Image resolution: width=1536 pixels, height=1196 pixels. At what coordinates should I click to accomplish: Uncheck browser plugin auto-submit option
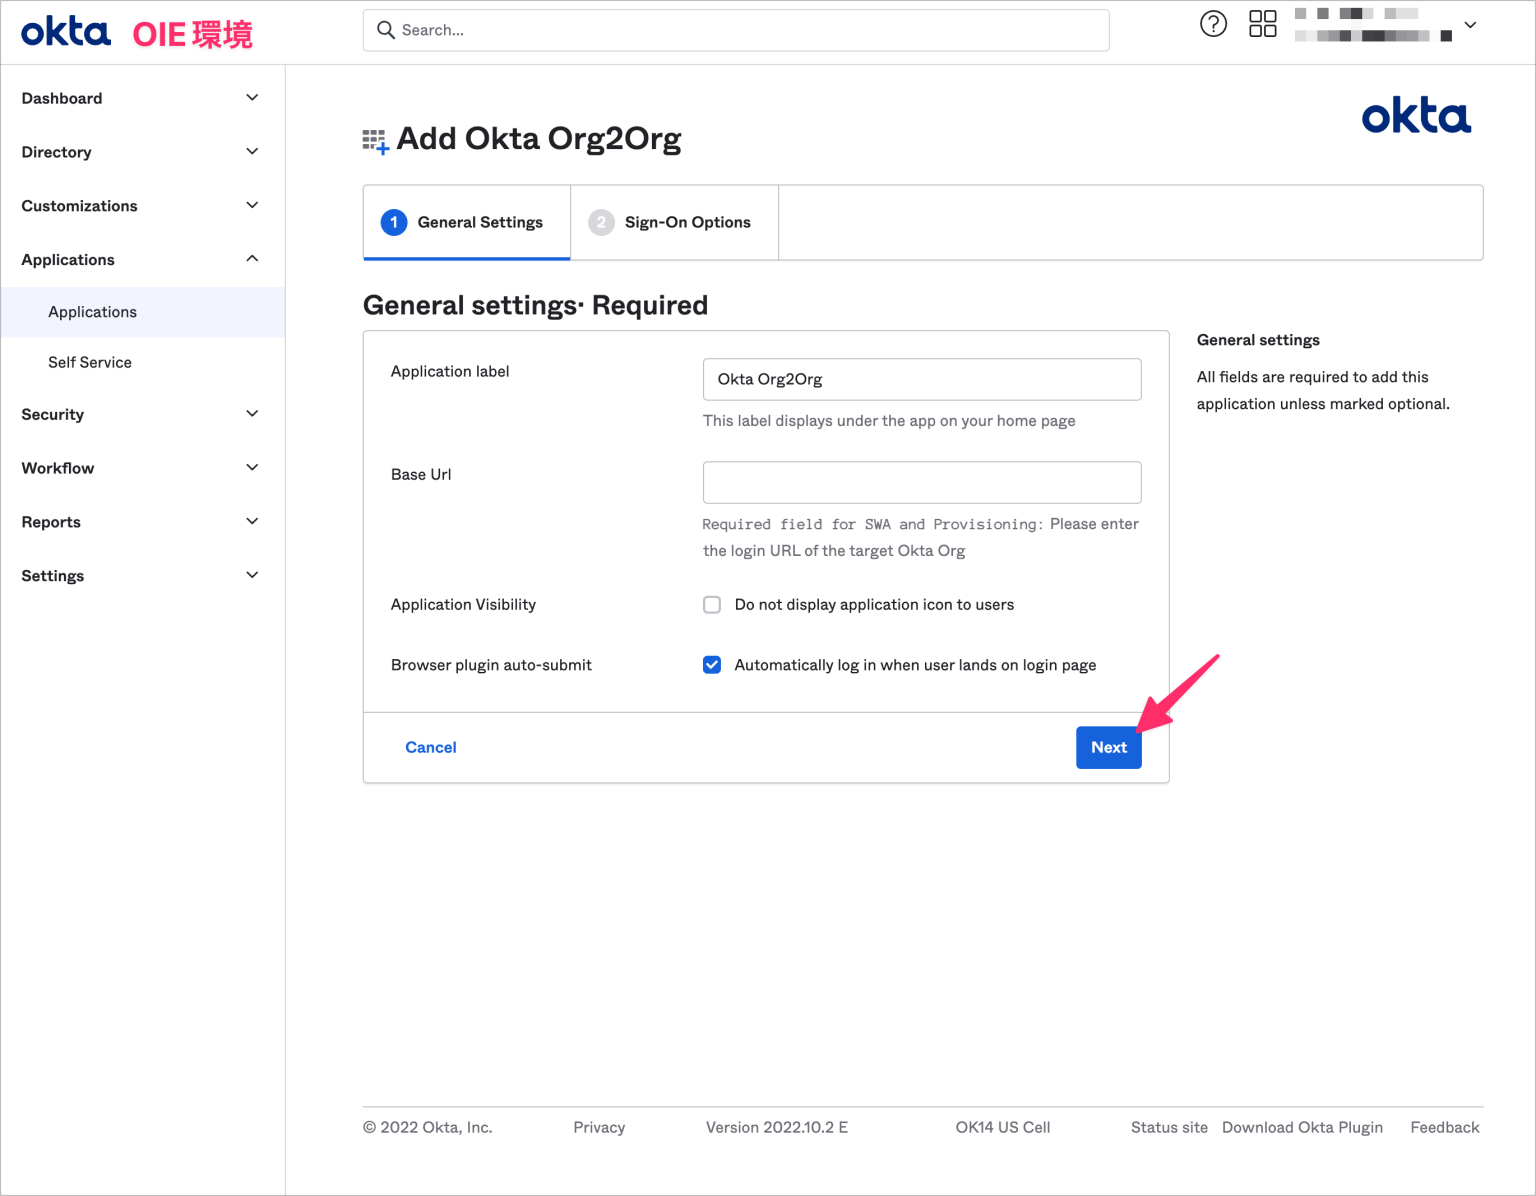[711, 664]
